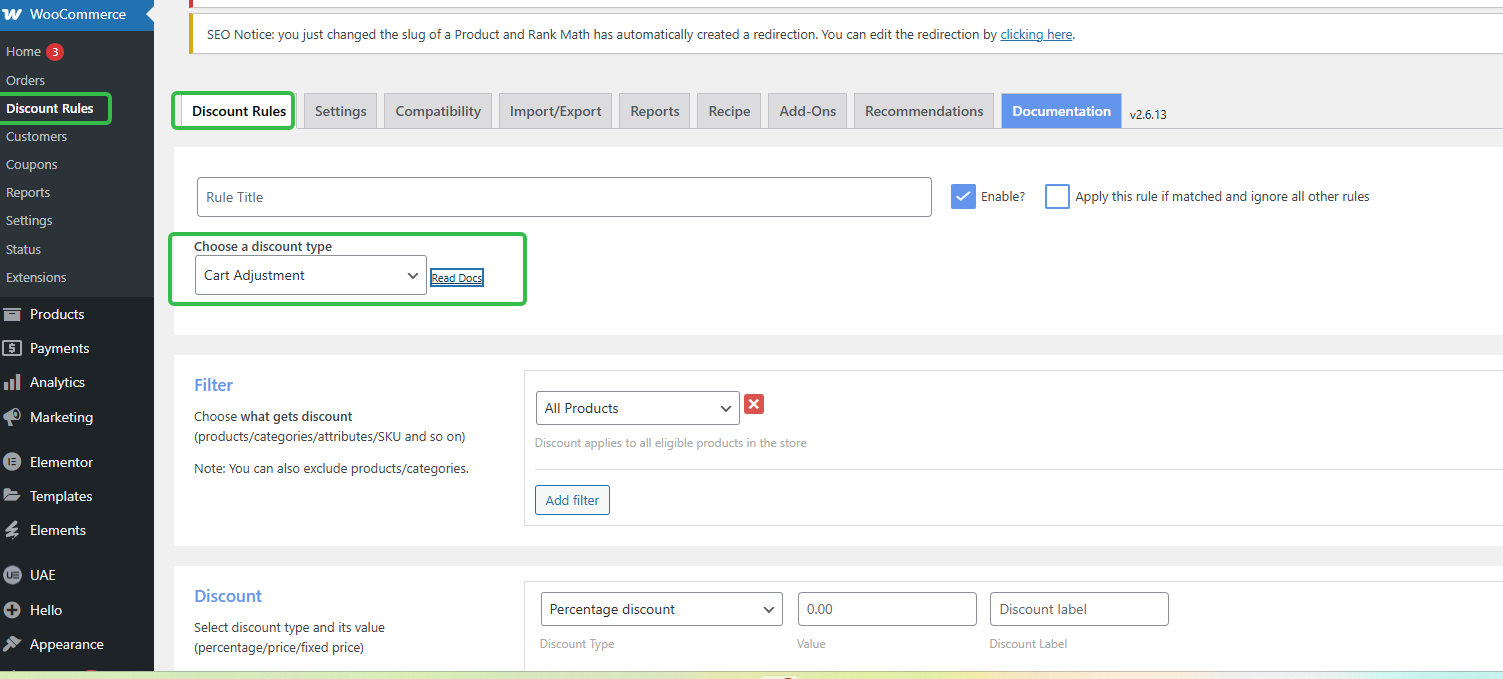Open the Products menu in sidebar

tap(56, 313)
